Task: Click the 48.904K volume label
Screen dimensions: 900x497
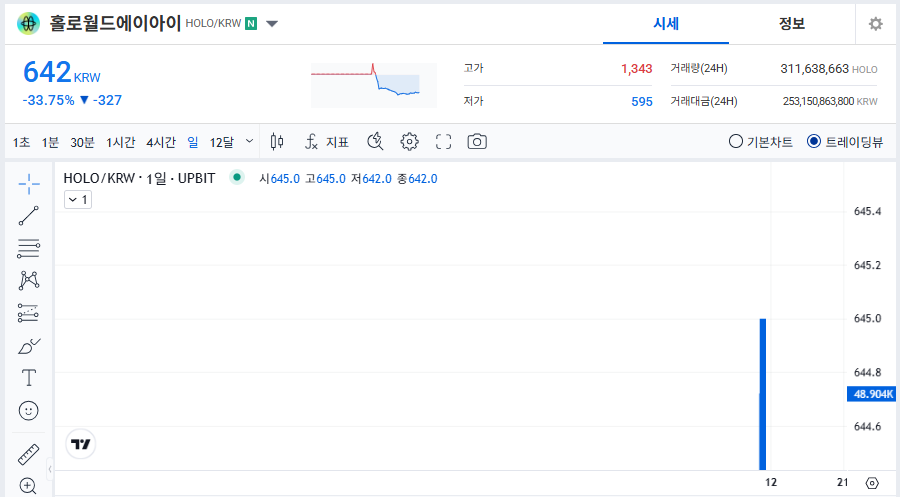Action: coord(872,394)
